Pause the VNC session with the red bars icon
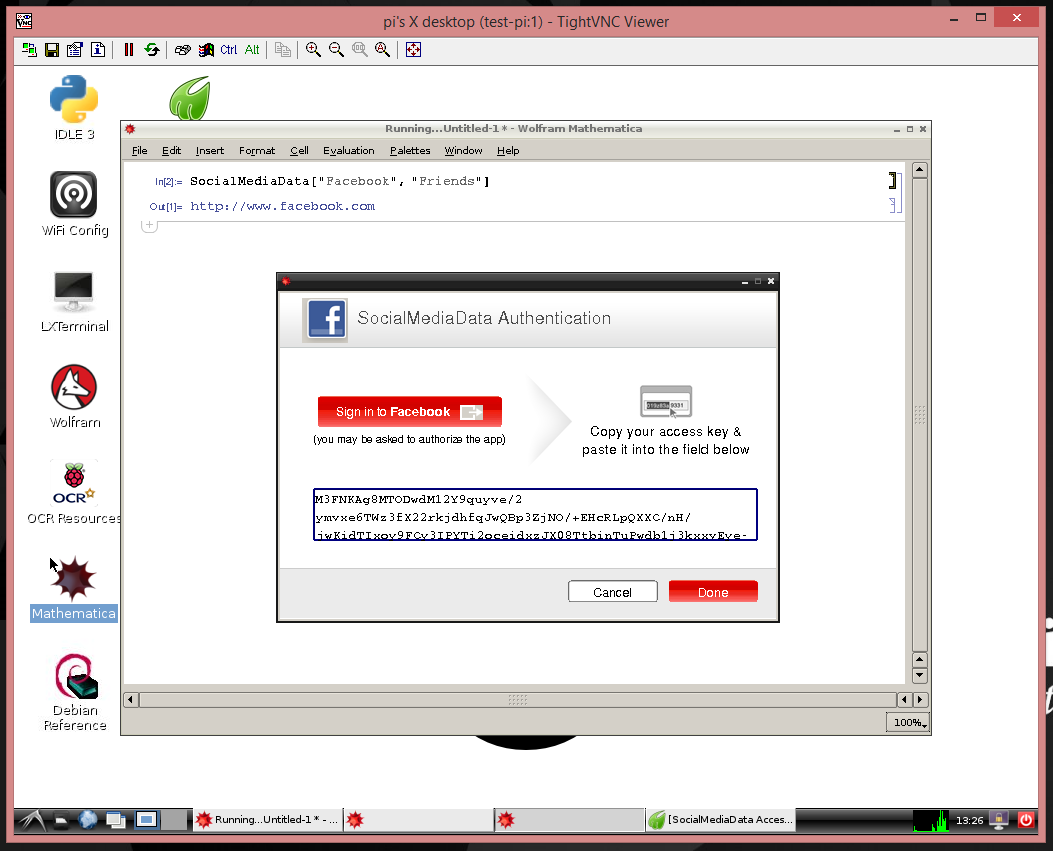This screenshot has height=851, width=1053. (129, 50)
